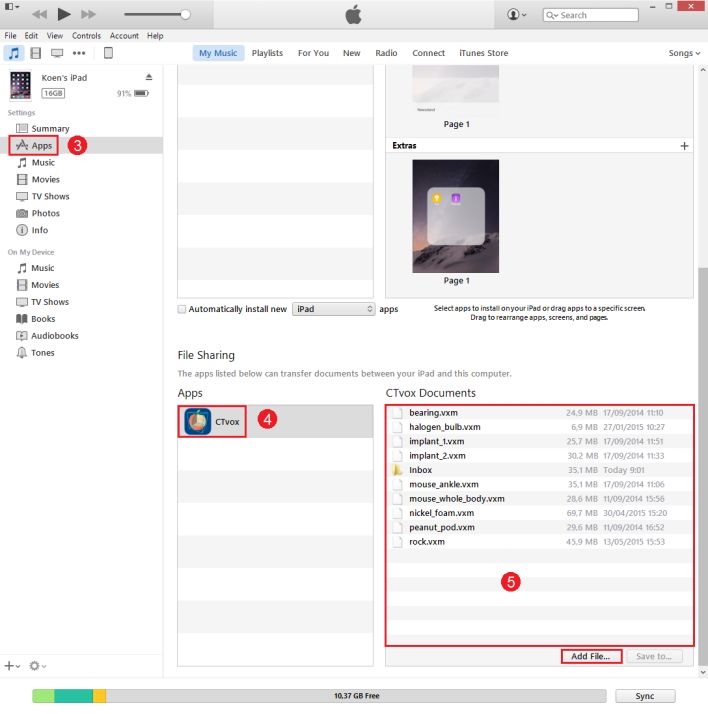Click the Add File... button

pos(591,656)
